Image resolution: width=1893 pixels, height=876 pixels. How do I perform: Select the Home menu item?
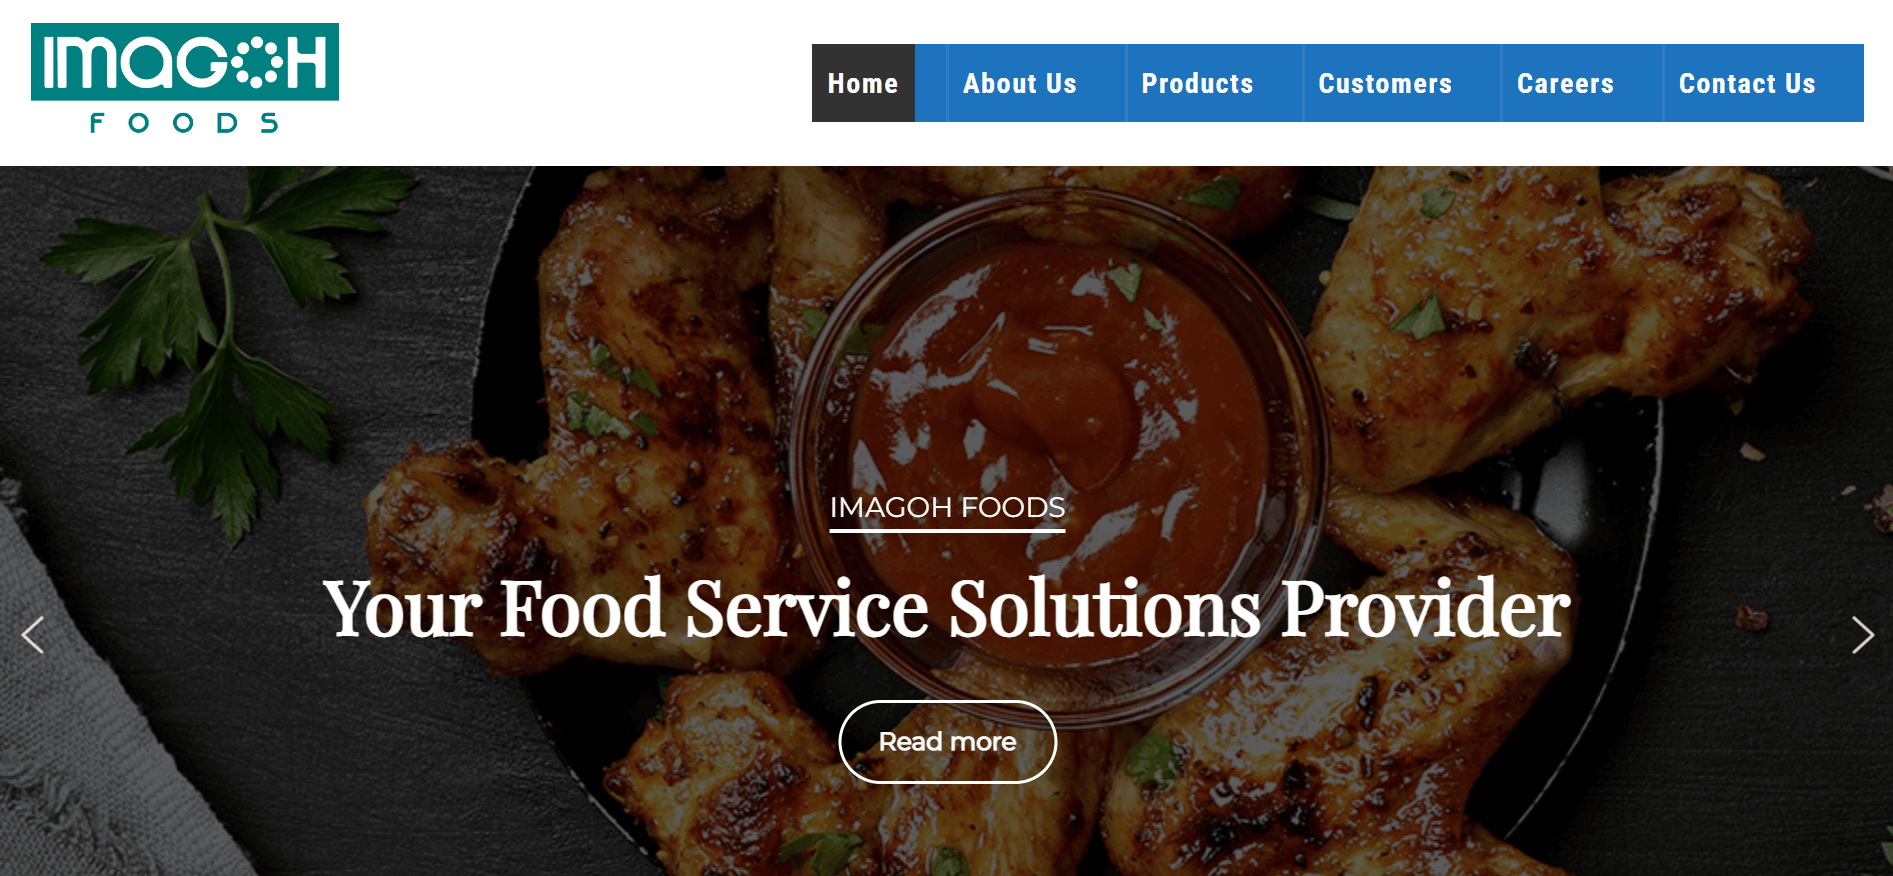(863, 83)
